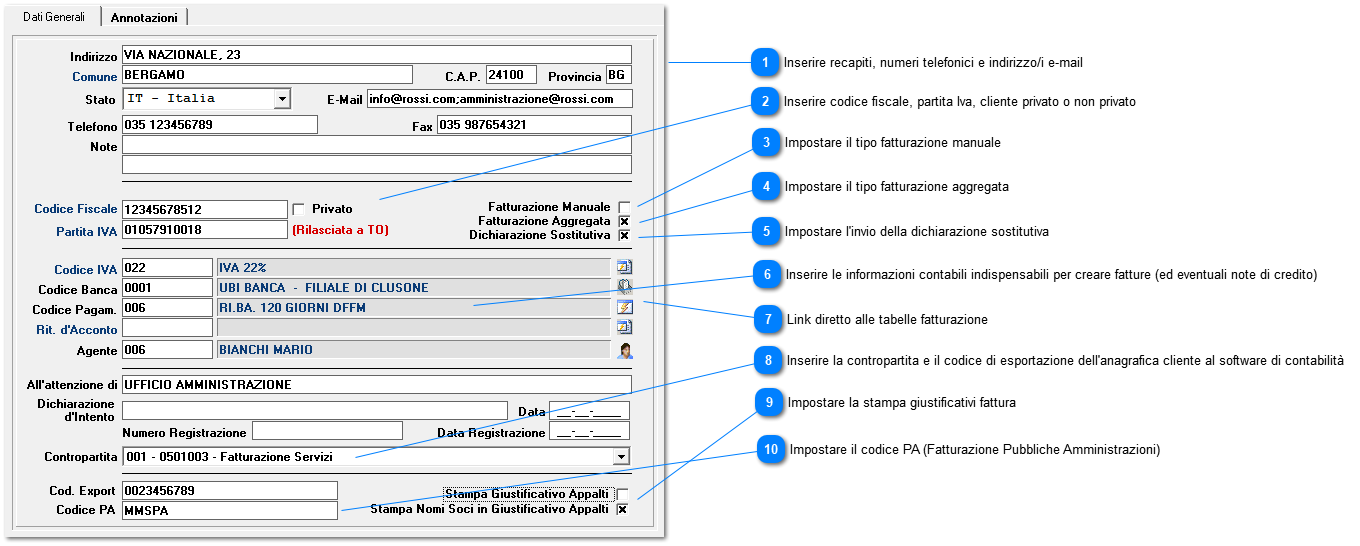This screenshot has width=1360, height=546.
Task: Enable the Fatturazione Manuale checkbox
Action: click(624, 207)
